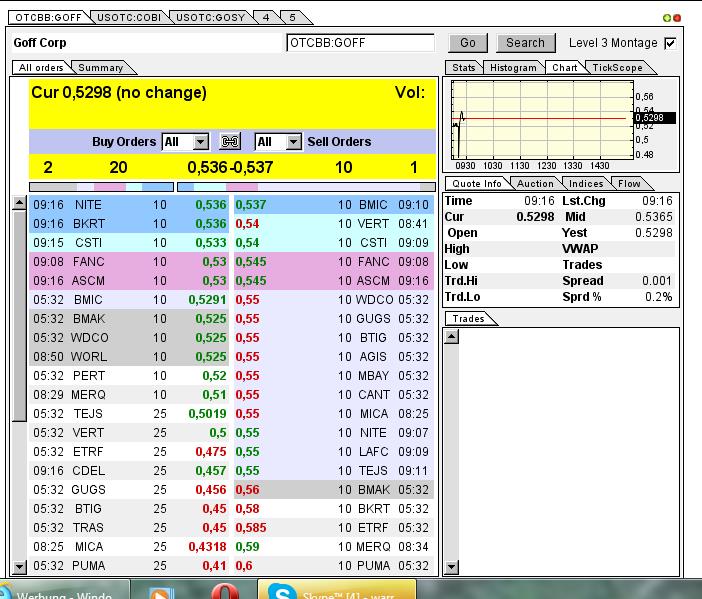Open the Buy Orders All dropdown
Viewport: 702px width, 599px height.
[x=185, y=142]
